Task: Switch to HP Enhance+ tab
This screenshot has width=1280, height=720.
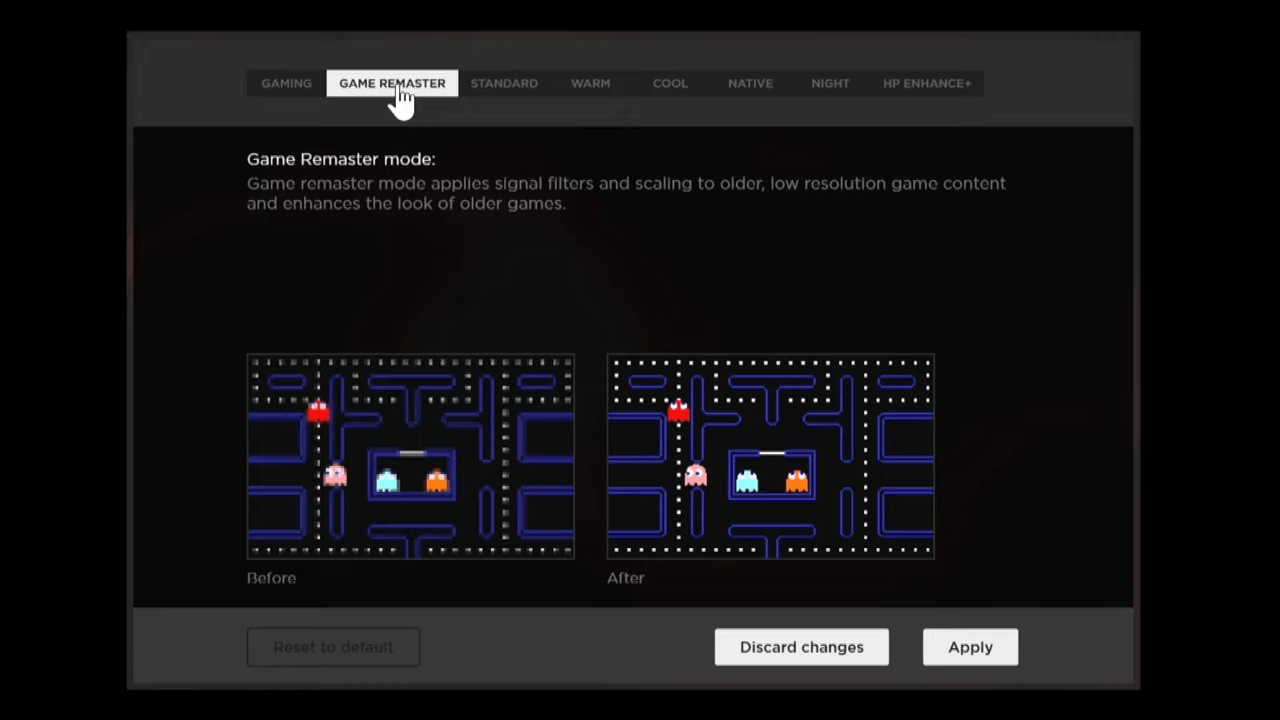Action: tap(927, 83)
